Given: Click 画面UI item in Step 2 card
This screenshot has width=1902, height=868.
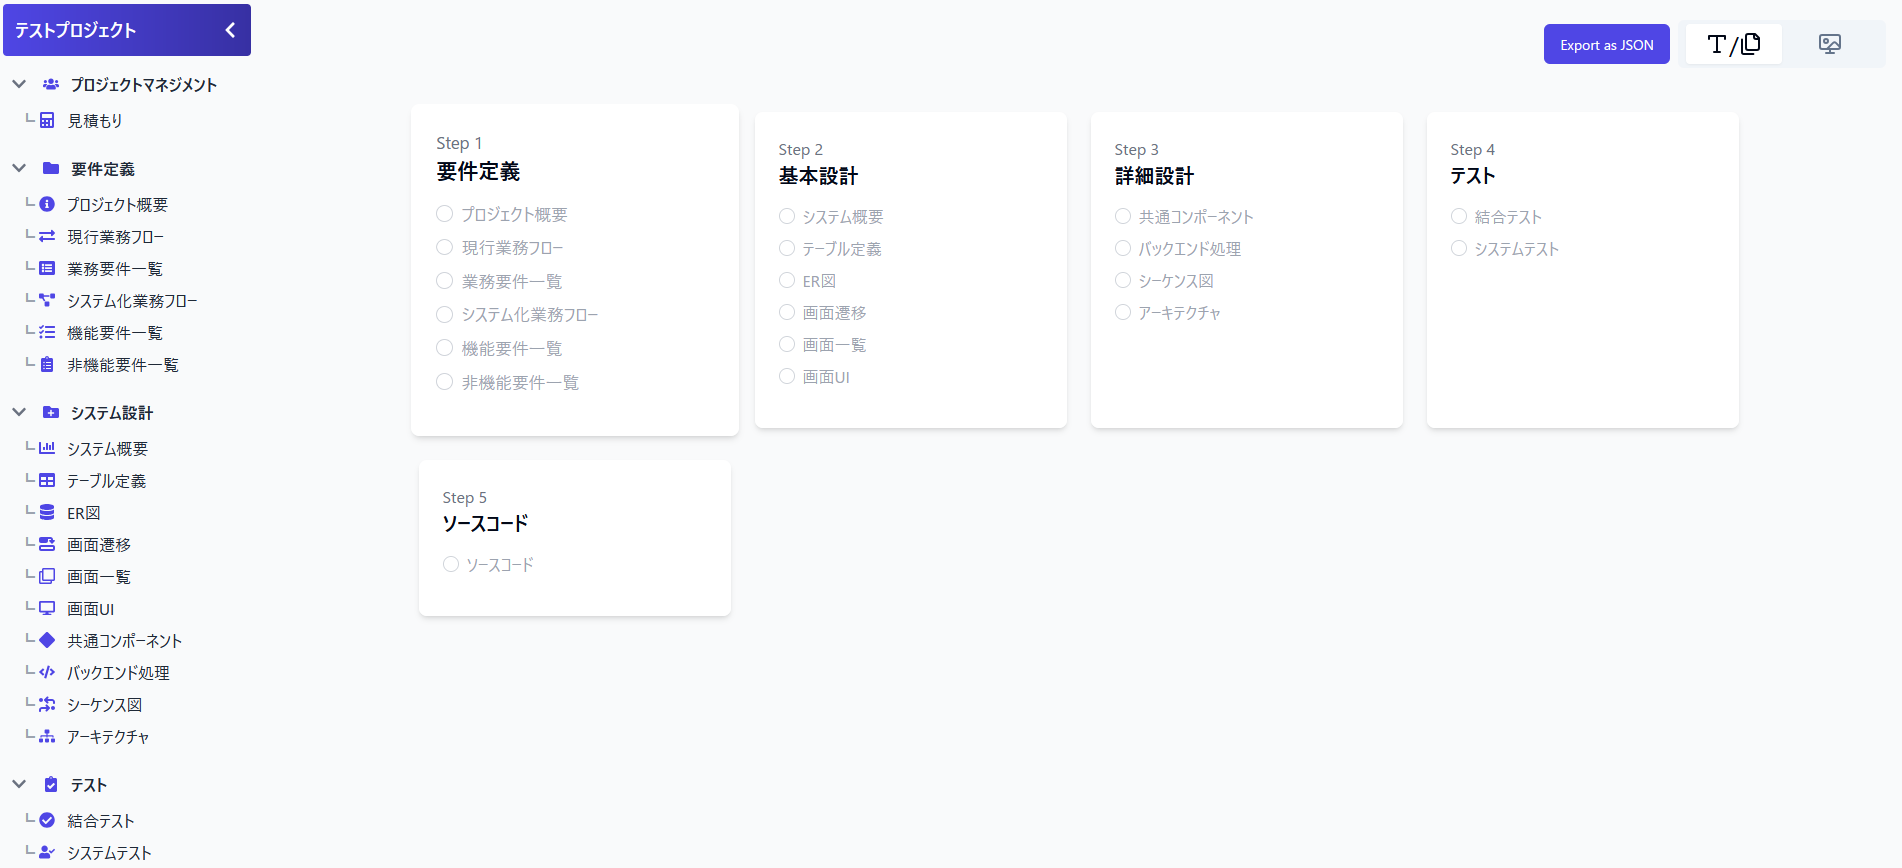Looking at the screenshot, I should [826, 377].
